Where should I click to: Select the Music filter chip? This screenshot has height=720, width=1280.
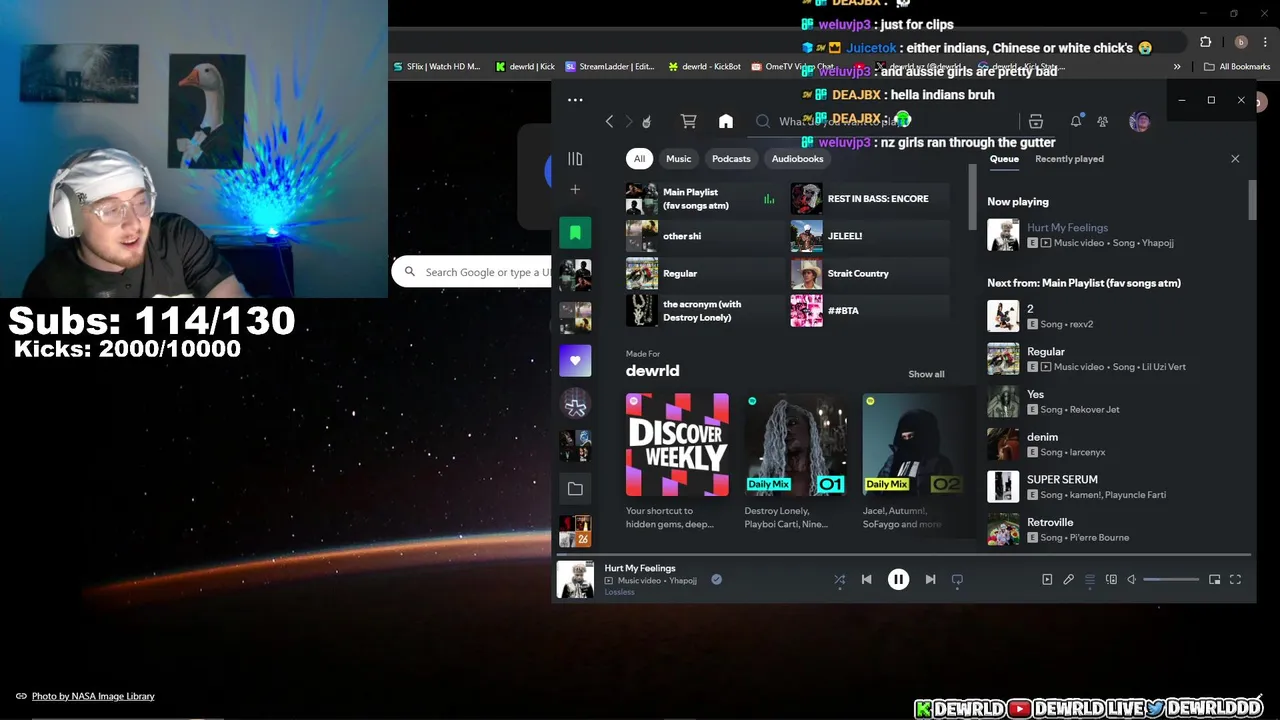(x=678, y=159)
